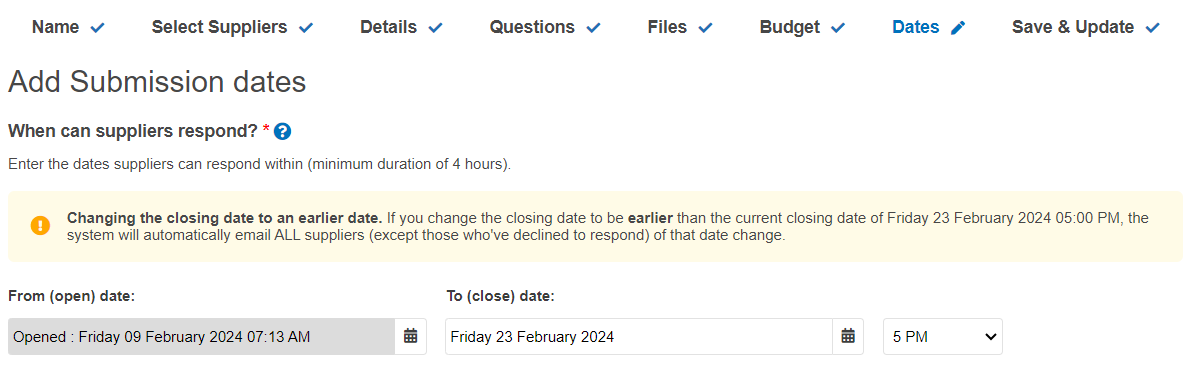The image size is (1185, 376).
Task: Go to the Select Suppliers step
Action: pos(219,27)
